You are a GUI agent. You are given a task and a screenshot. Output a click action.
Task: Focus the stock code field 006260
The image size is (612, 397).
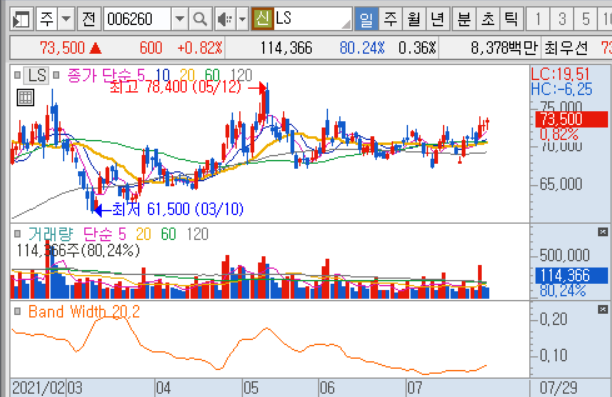137,19
